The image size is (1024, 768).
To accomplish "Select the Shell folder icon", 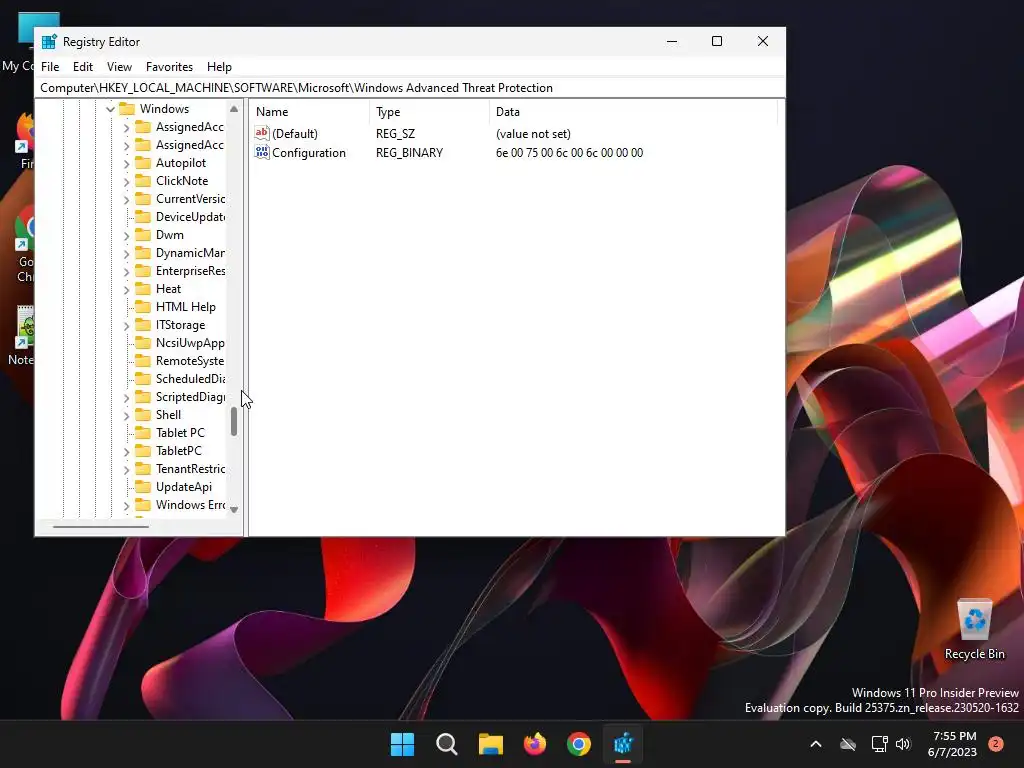I will (142, 415).
